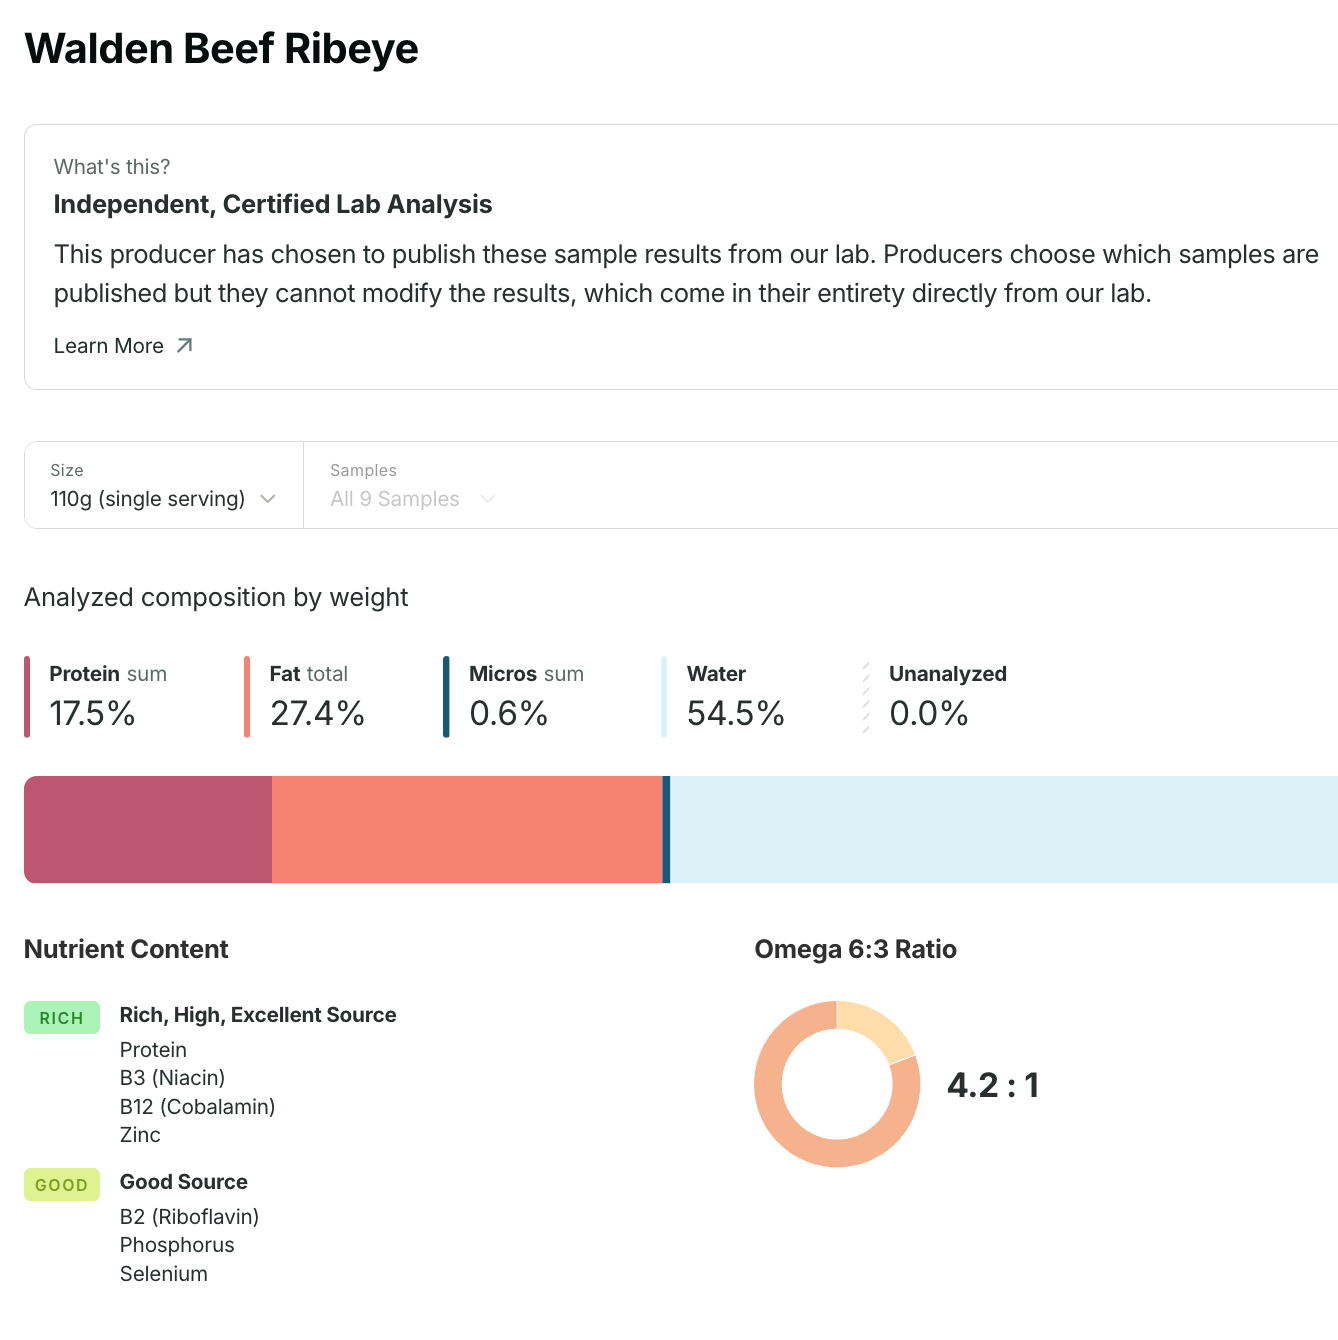The width and height of the screenshot is (1338, 1340).
Task: Select the thin dark Micros bar segment
Action: [666, 830]
